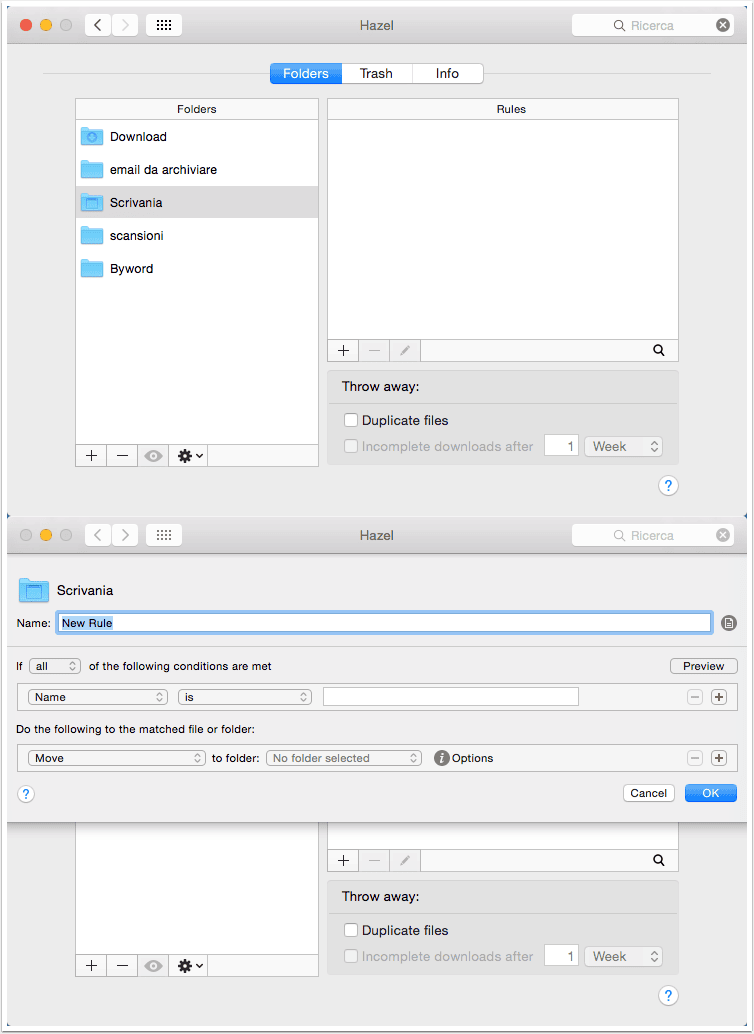Click Ricerca search field in bottom window
This screenshot has width=754, height=1034.
click(653, 535)
